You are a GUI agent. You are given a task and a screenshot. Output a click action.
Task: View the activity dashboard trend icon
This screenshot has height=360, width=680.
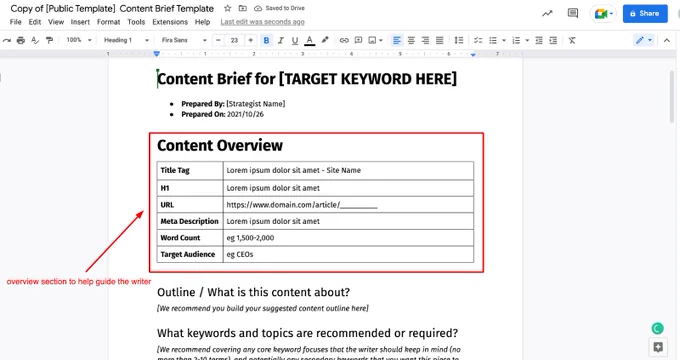point(547,13)
